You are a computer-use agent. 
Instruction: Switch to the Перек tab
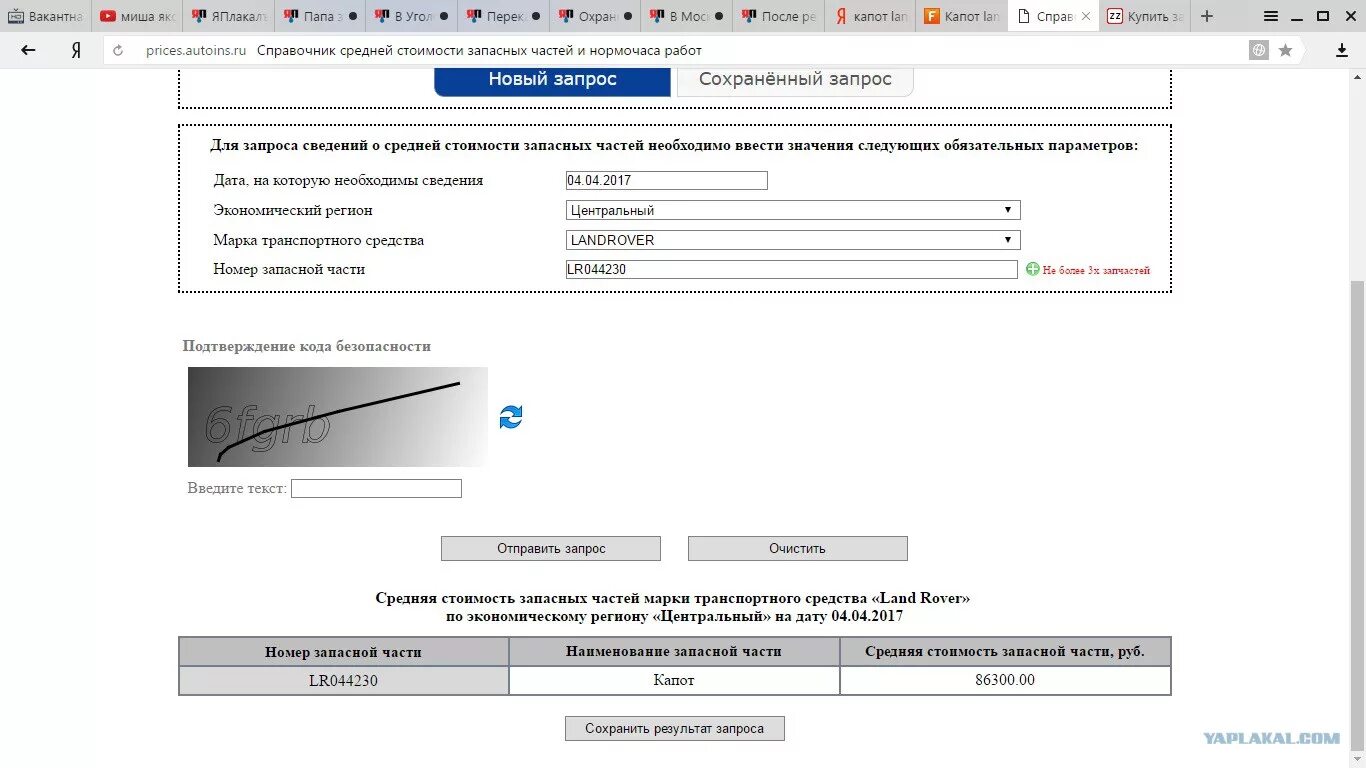pyautogui.click(x=504, y=16)
